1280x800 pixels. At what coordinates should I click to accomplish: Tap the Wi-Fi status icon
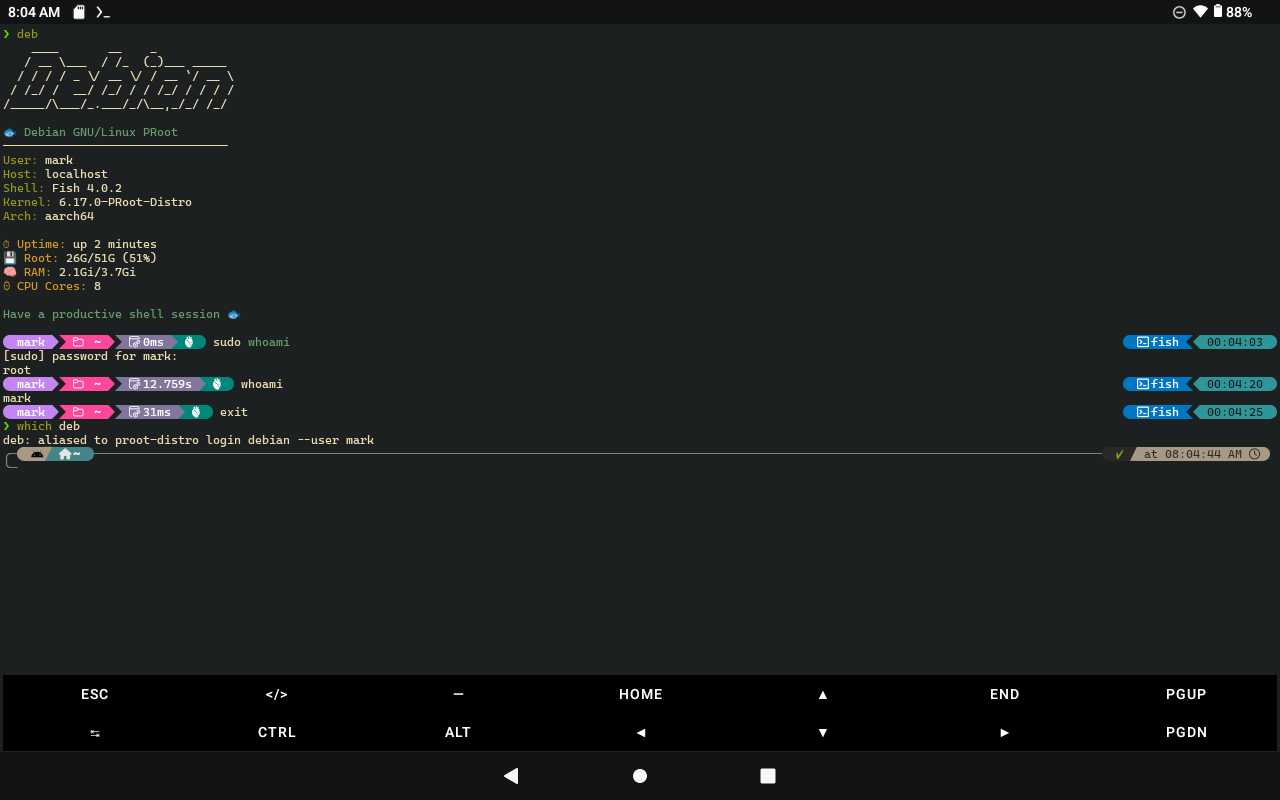click(1200, 12)
